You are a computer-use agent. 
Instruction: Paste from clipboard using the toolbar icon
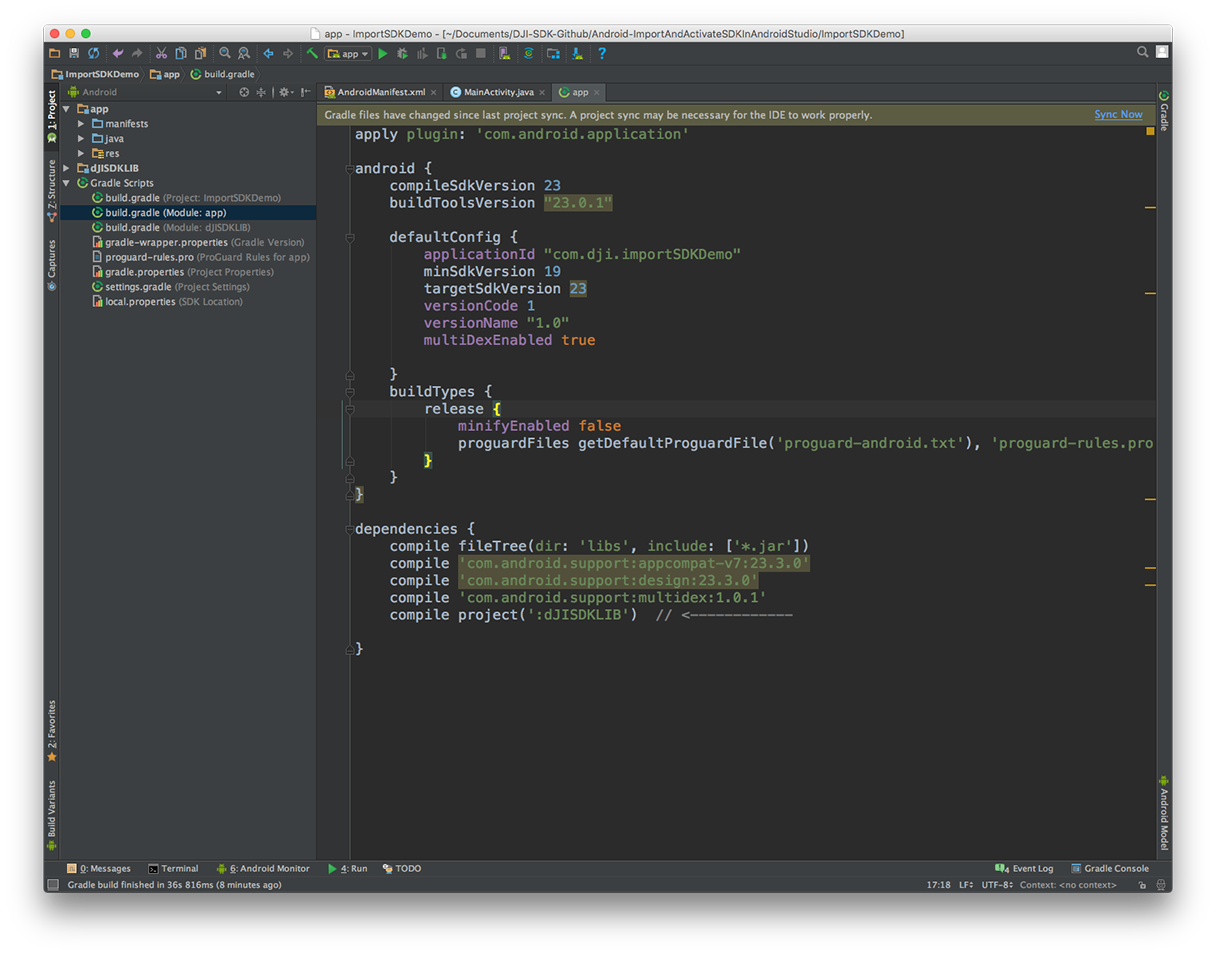[x=199, y=54]
